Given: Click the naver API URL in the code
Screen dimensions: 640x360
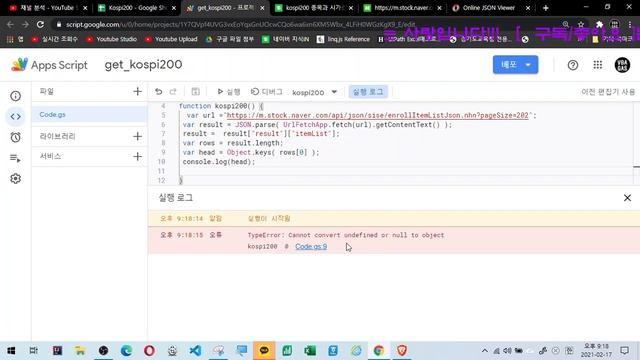Looking at the screenshot, I should point(378,116).
